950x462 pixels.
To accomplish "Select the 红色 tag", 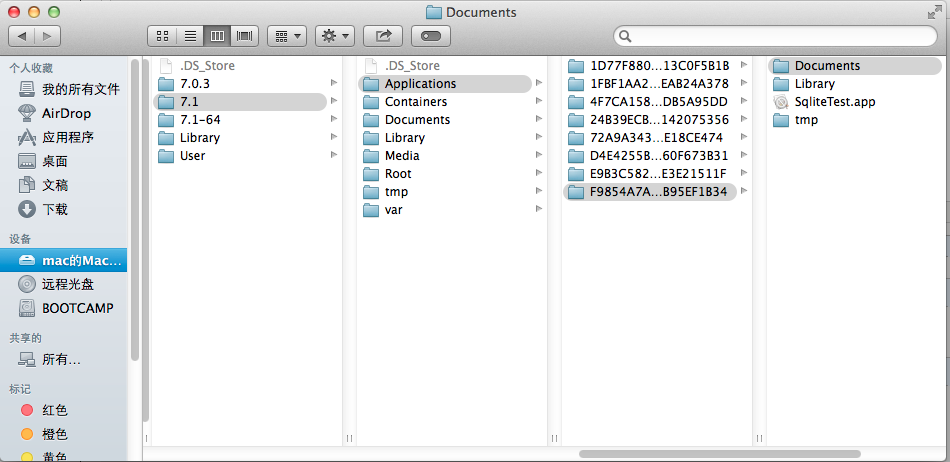I will point(64,411).
